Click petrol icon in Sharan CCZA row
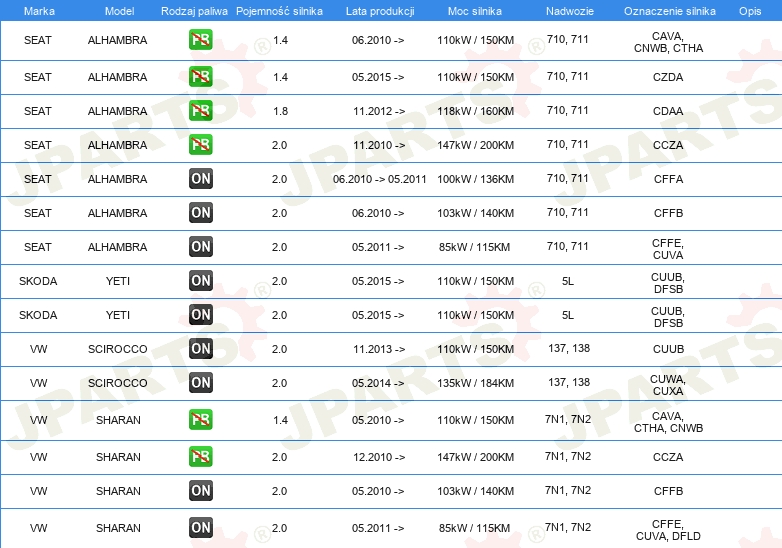782x548 pixels. [200, 456]
